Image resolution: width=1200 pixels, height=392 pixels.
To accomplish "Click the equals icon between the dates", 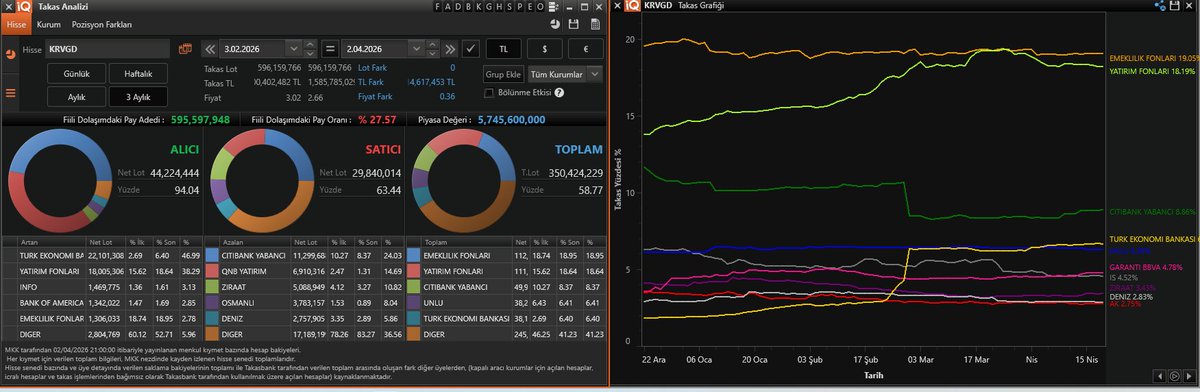I will (x=329, y=48).
